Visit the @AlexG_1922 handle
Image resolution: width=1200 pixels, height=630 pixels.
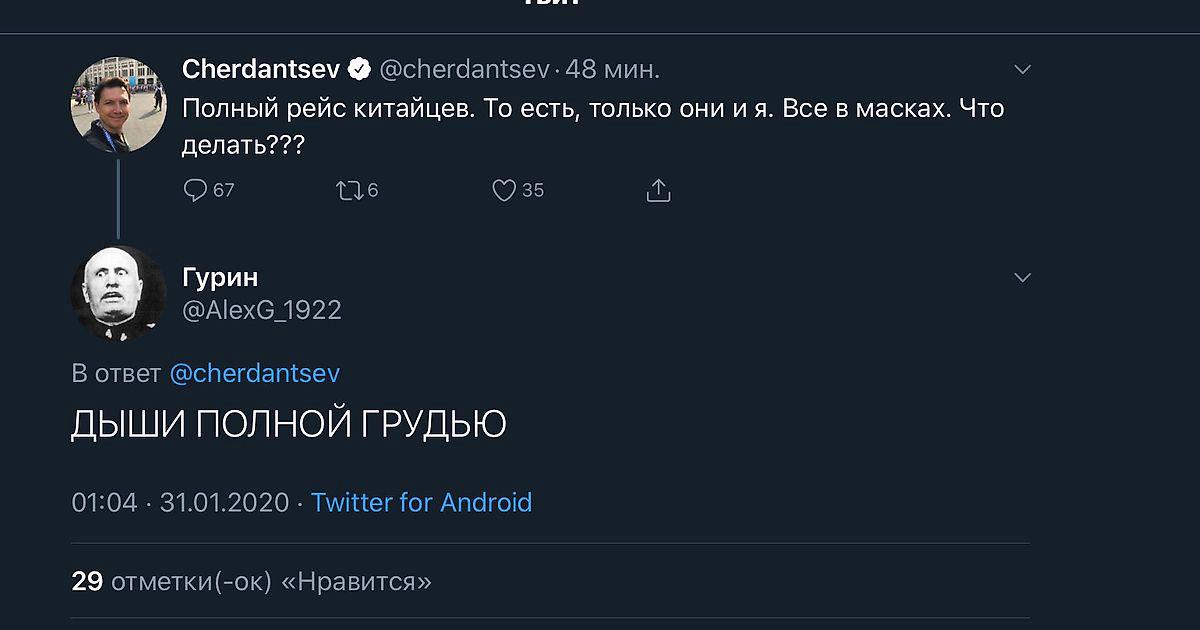(262, 310)
